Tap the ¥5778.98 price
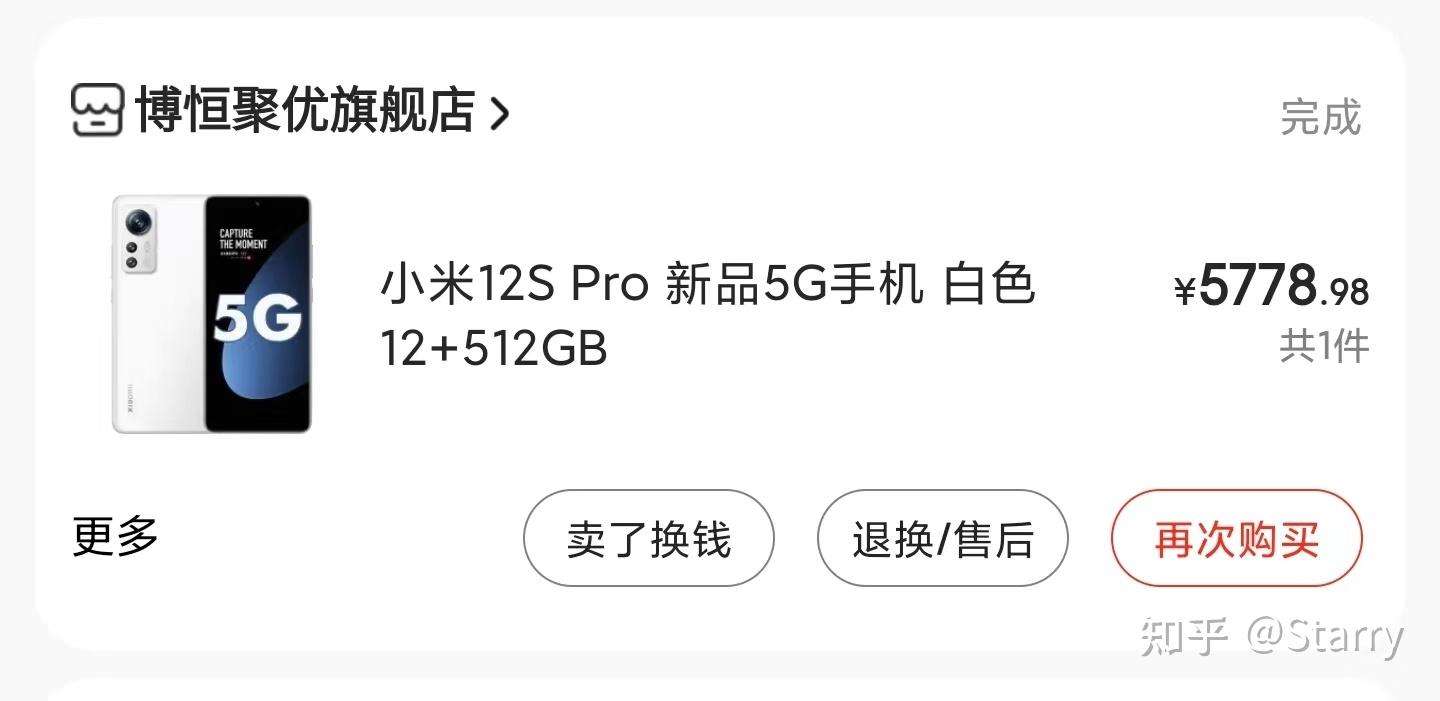1440x701 pixels. pyautogui.click(x=1271, y=287)
